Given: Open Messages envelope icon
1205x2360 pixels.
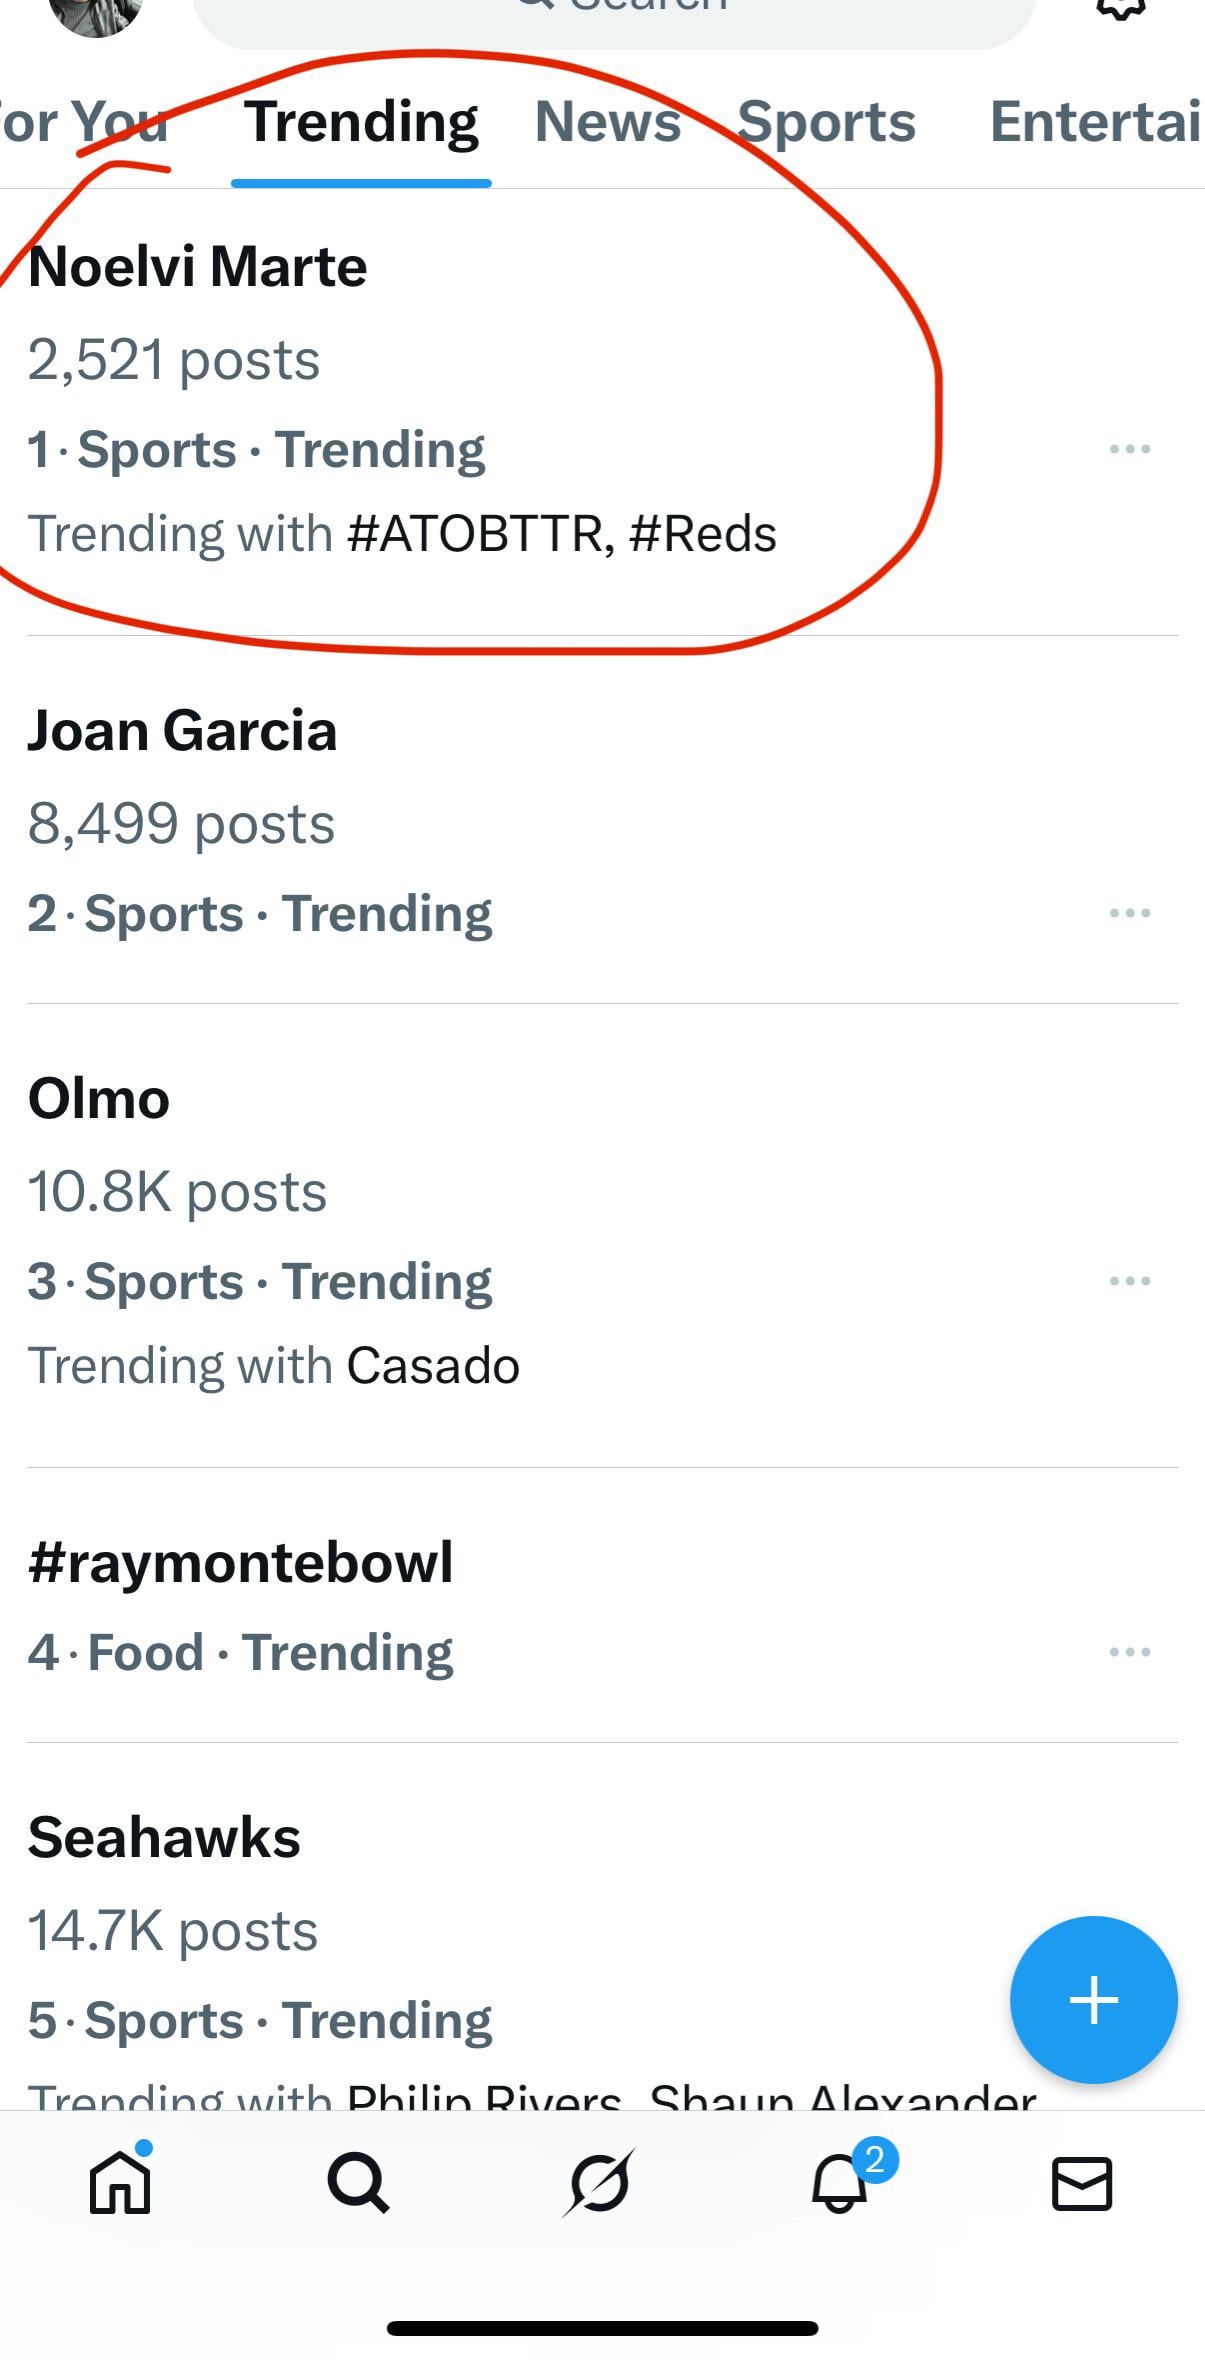Looking at the screenshot, I should 1082,2183.
